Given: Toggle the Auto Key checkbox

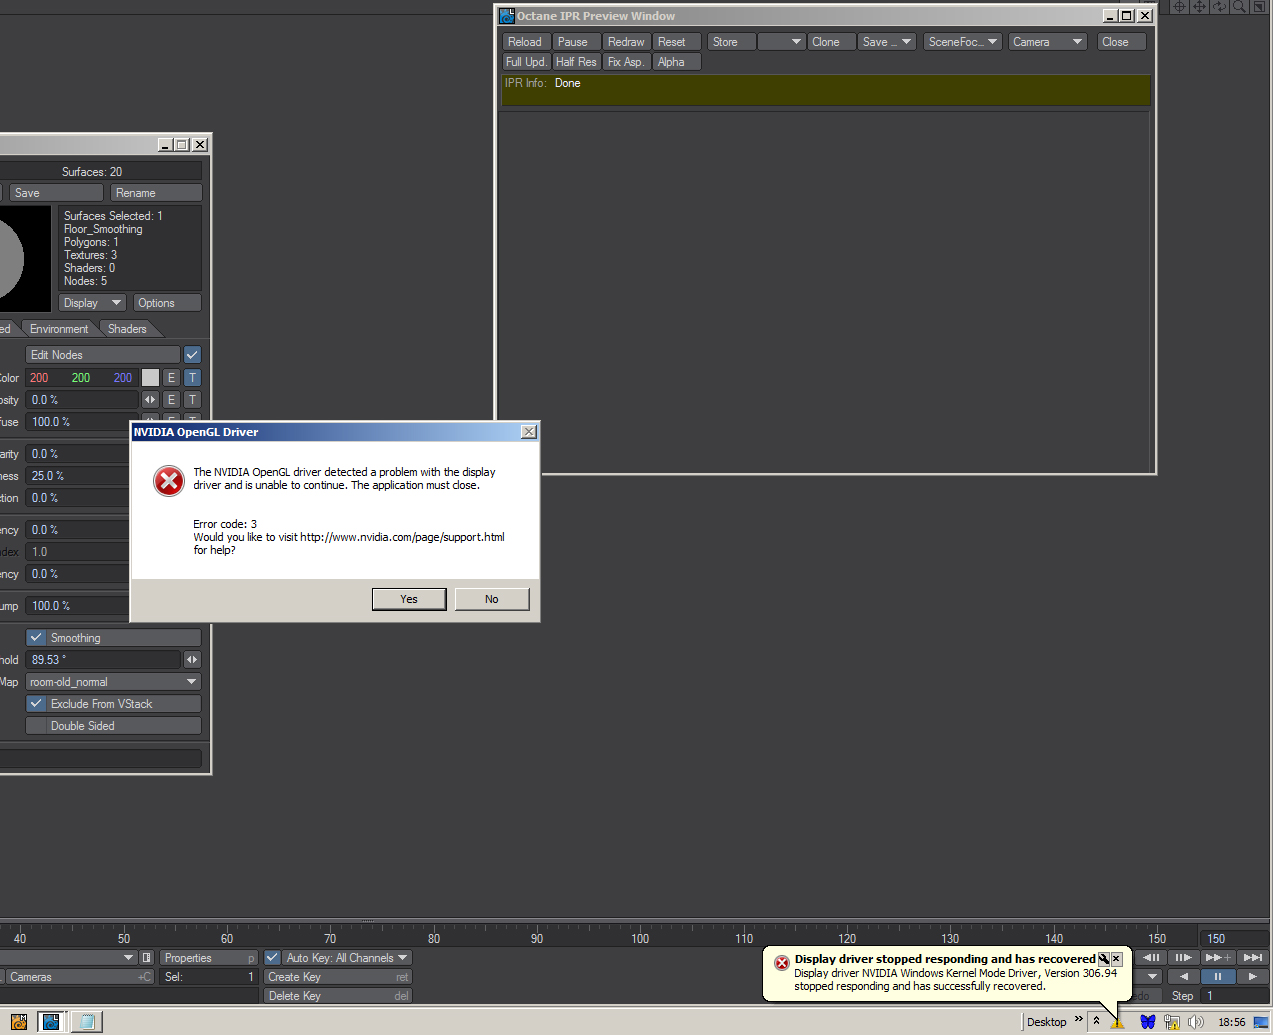Looking at the screenshot, I should (272, 958).
